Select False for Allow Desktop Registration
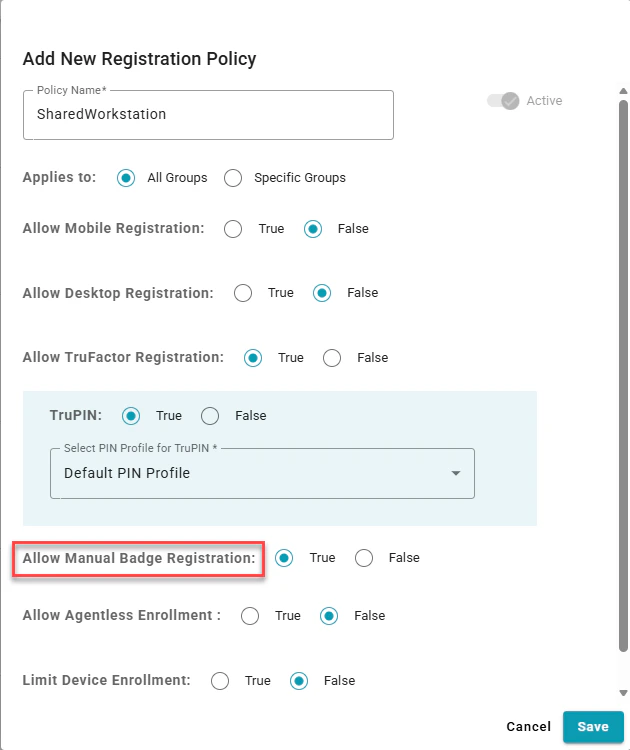The image size is (630, 750). 322,293
